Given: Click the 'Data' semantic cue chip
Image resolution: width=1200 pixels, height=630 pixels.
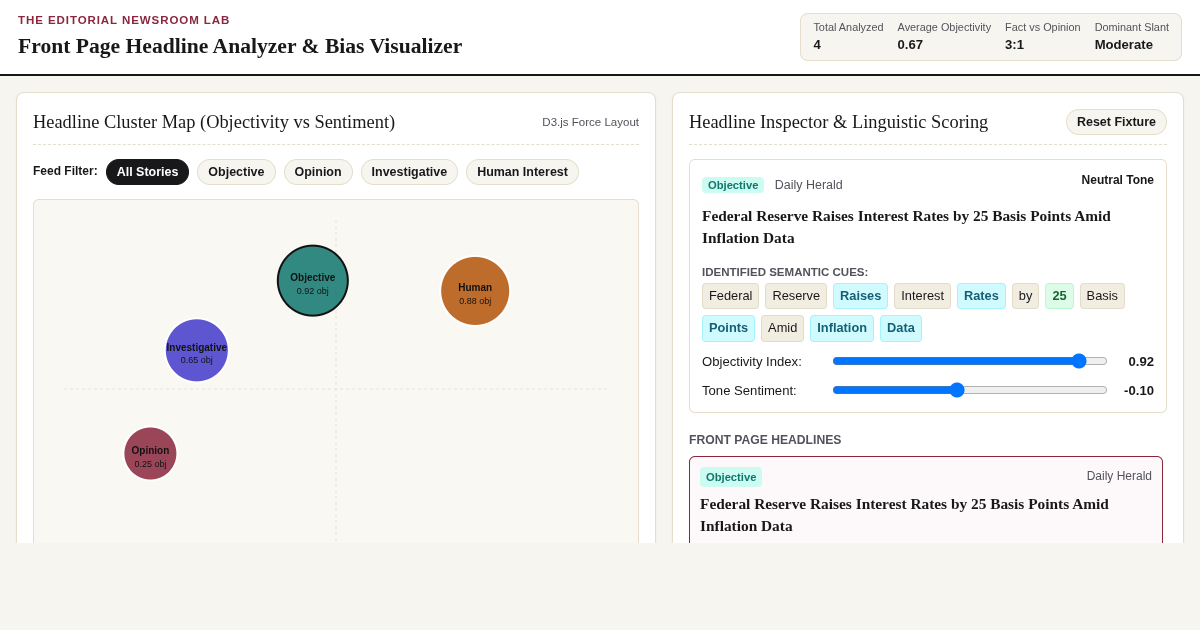Looking at the screenshot, I should point(901,328).
